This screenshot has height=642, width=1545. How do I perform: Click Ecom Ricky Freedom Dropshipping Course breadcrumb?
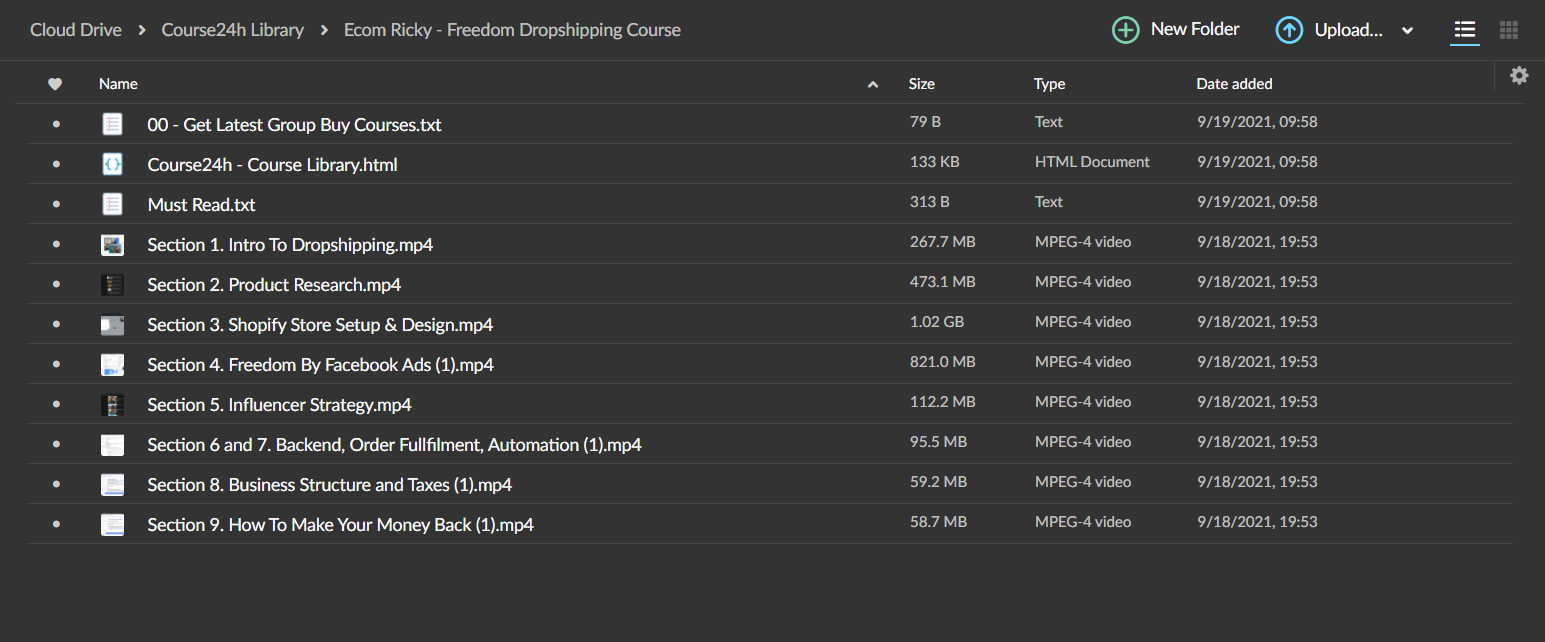pyautogui.click(x=512, y=30)
